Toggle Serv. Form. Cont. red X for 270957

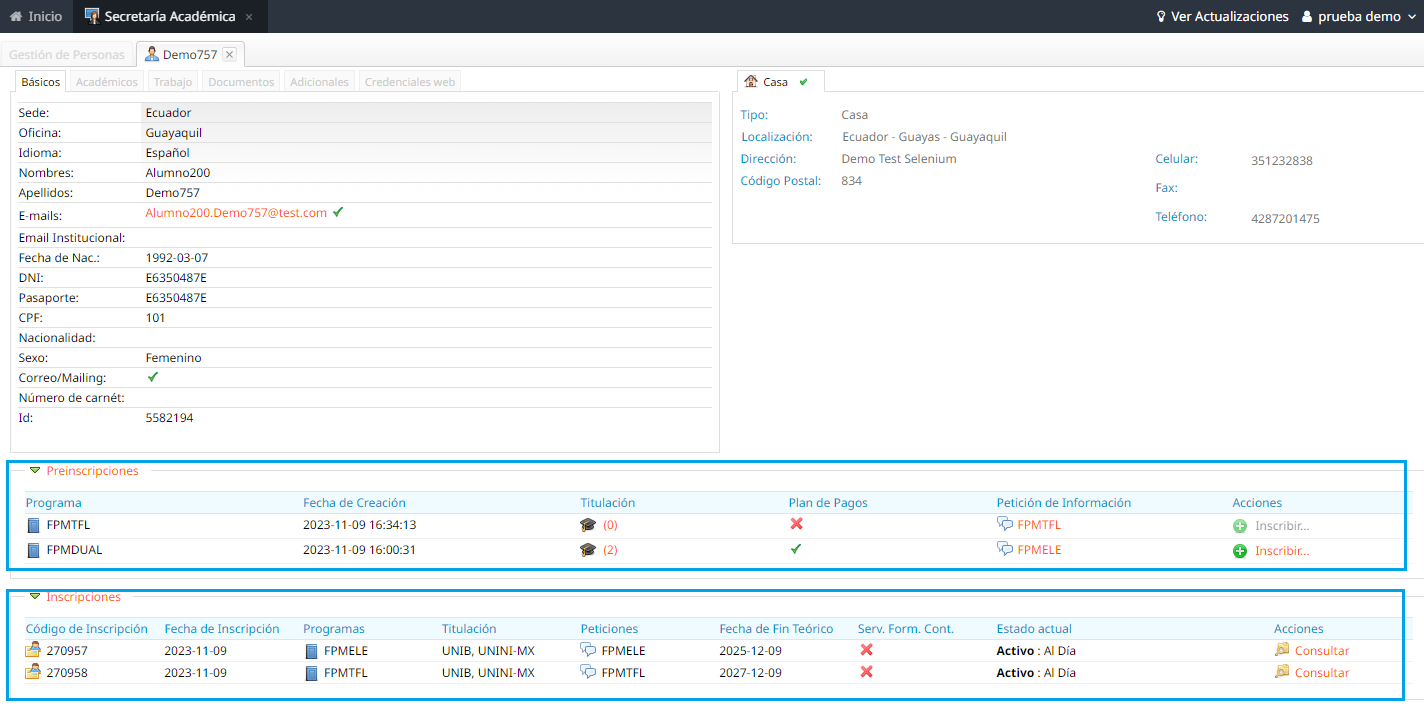pos(866,650)
